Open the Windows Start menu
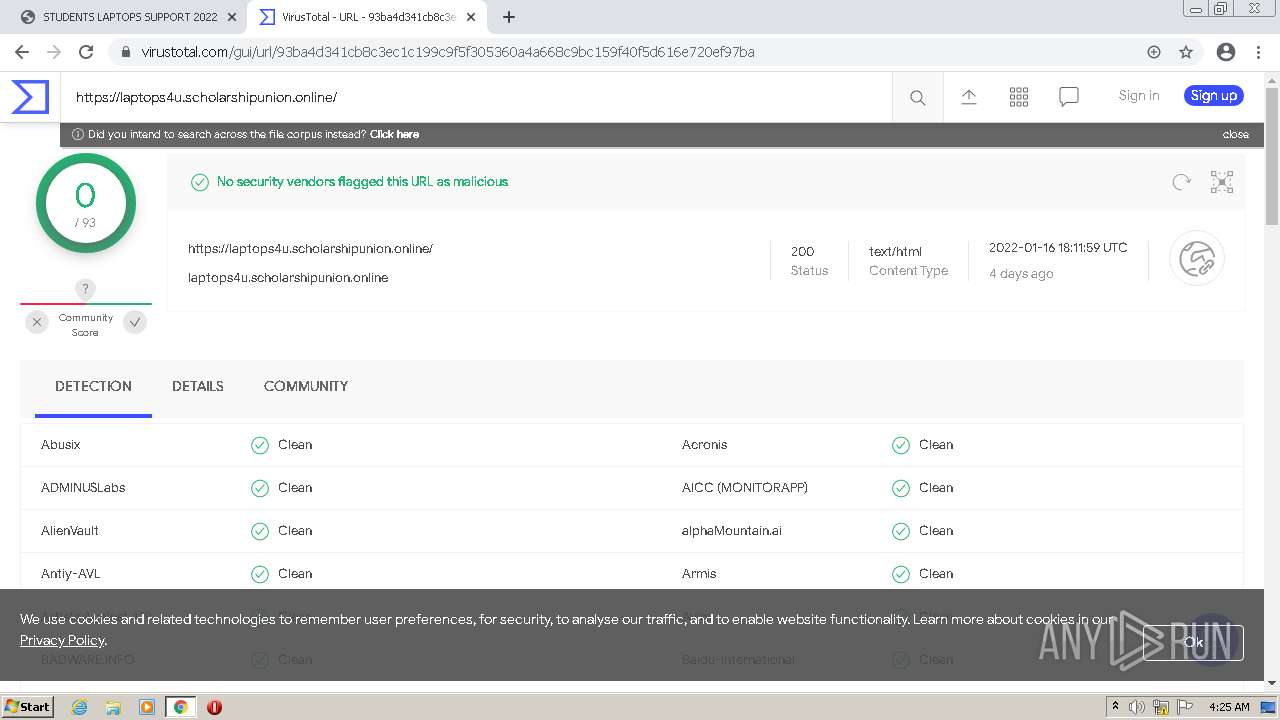Image resolution: width=1280 pixels, height=720 pixels. 28,707
